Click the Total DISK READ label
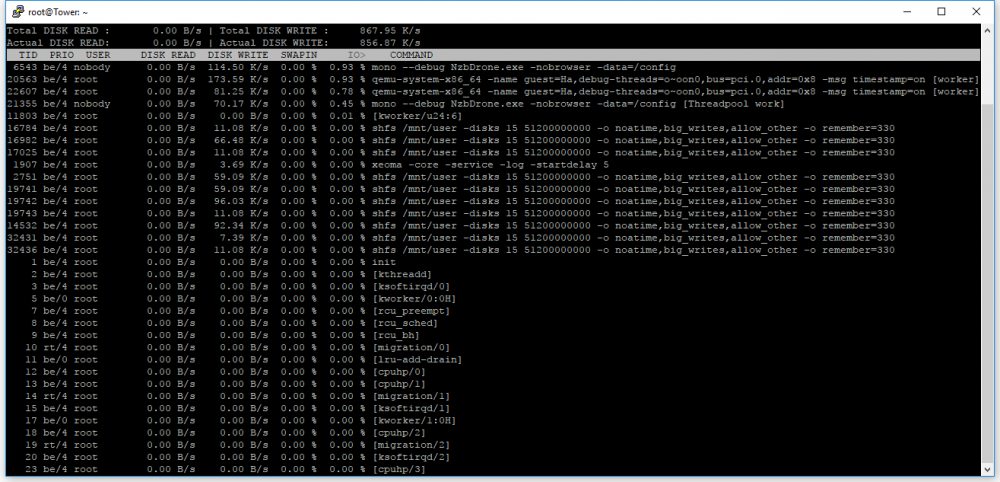Image resolution: width=1000 pixels, height=482 pixels. (58, 31)
